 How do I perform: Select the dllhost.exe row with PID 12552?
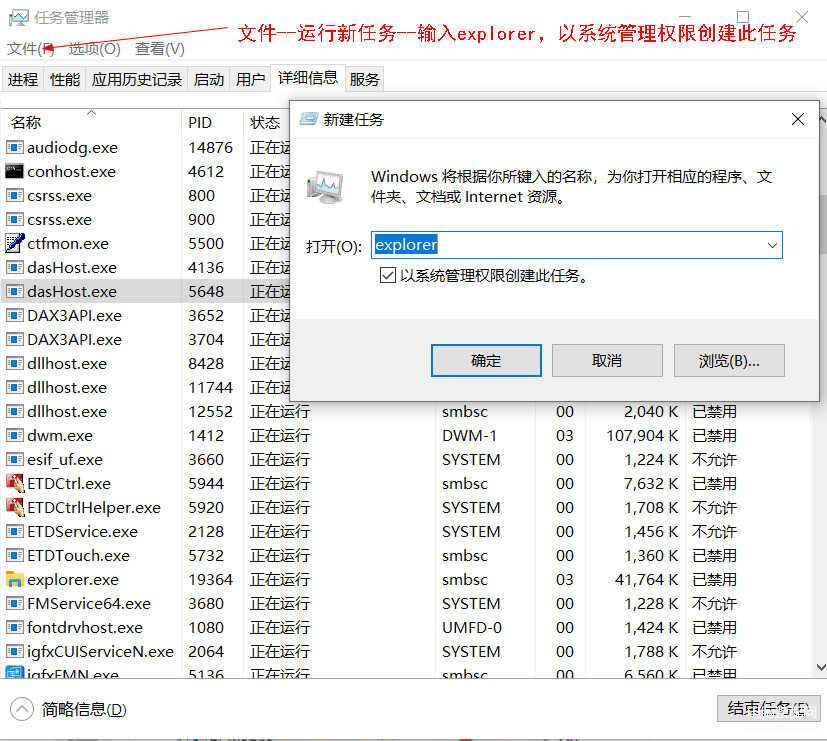(406, 411)
